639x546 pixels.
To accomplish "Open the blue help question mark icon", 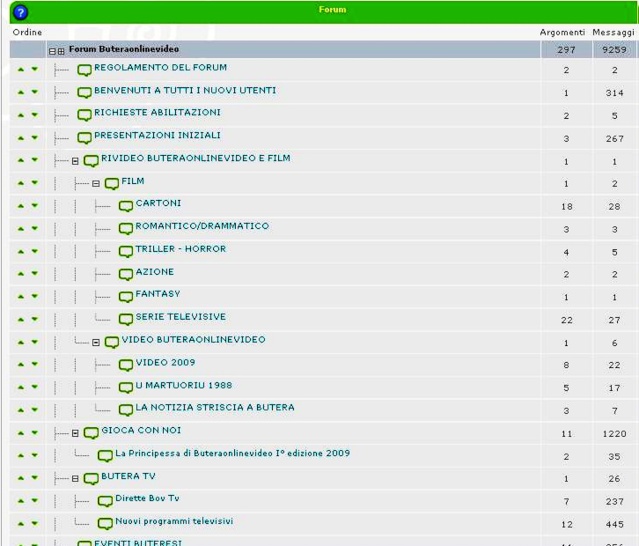I will (20, 12).
